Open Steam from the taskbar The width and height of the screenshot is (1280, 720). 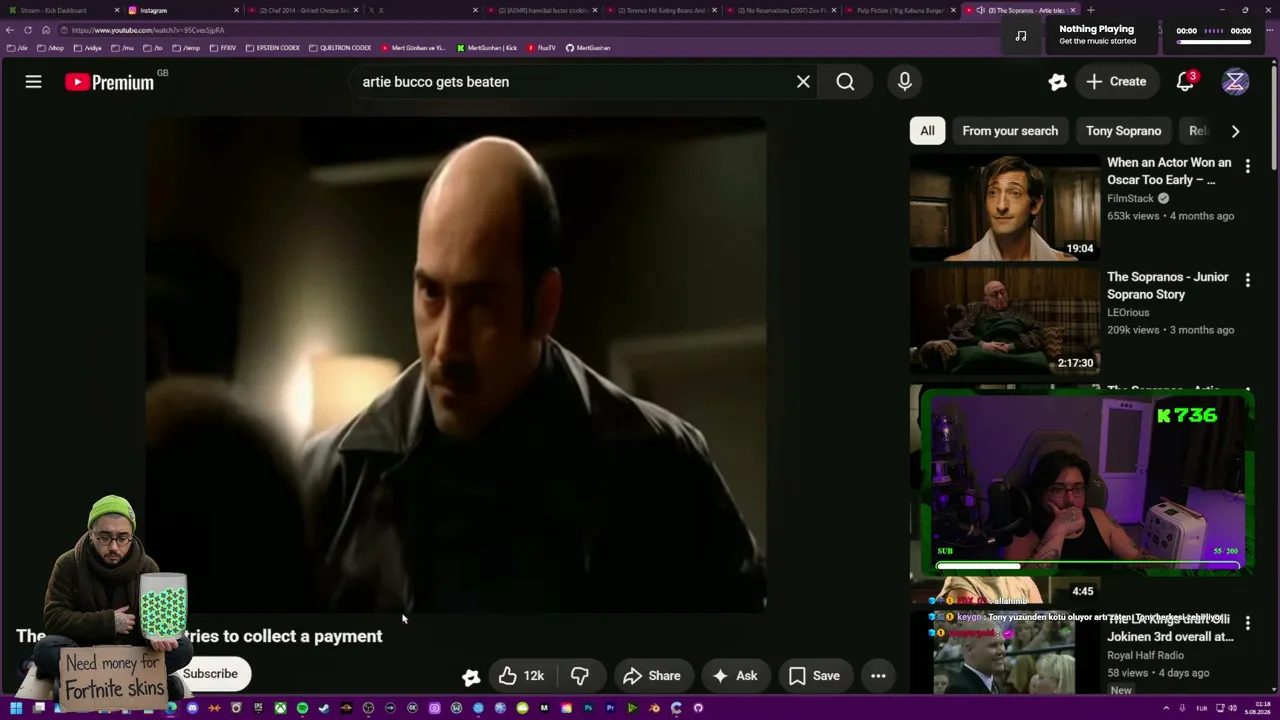pyautogui.click(x=324, y=708)
